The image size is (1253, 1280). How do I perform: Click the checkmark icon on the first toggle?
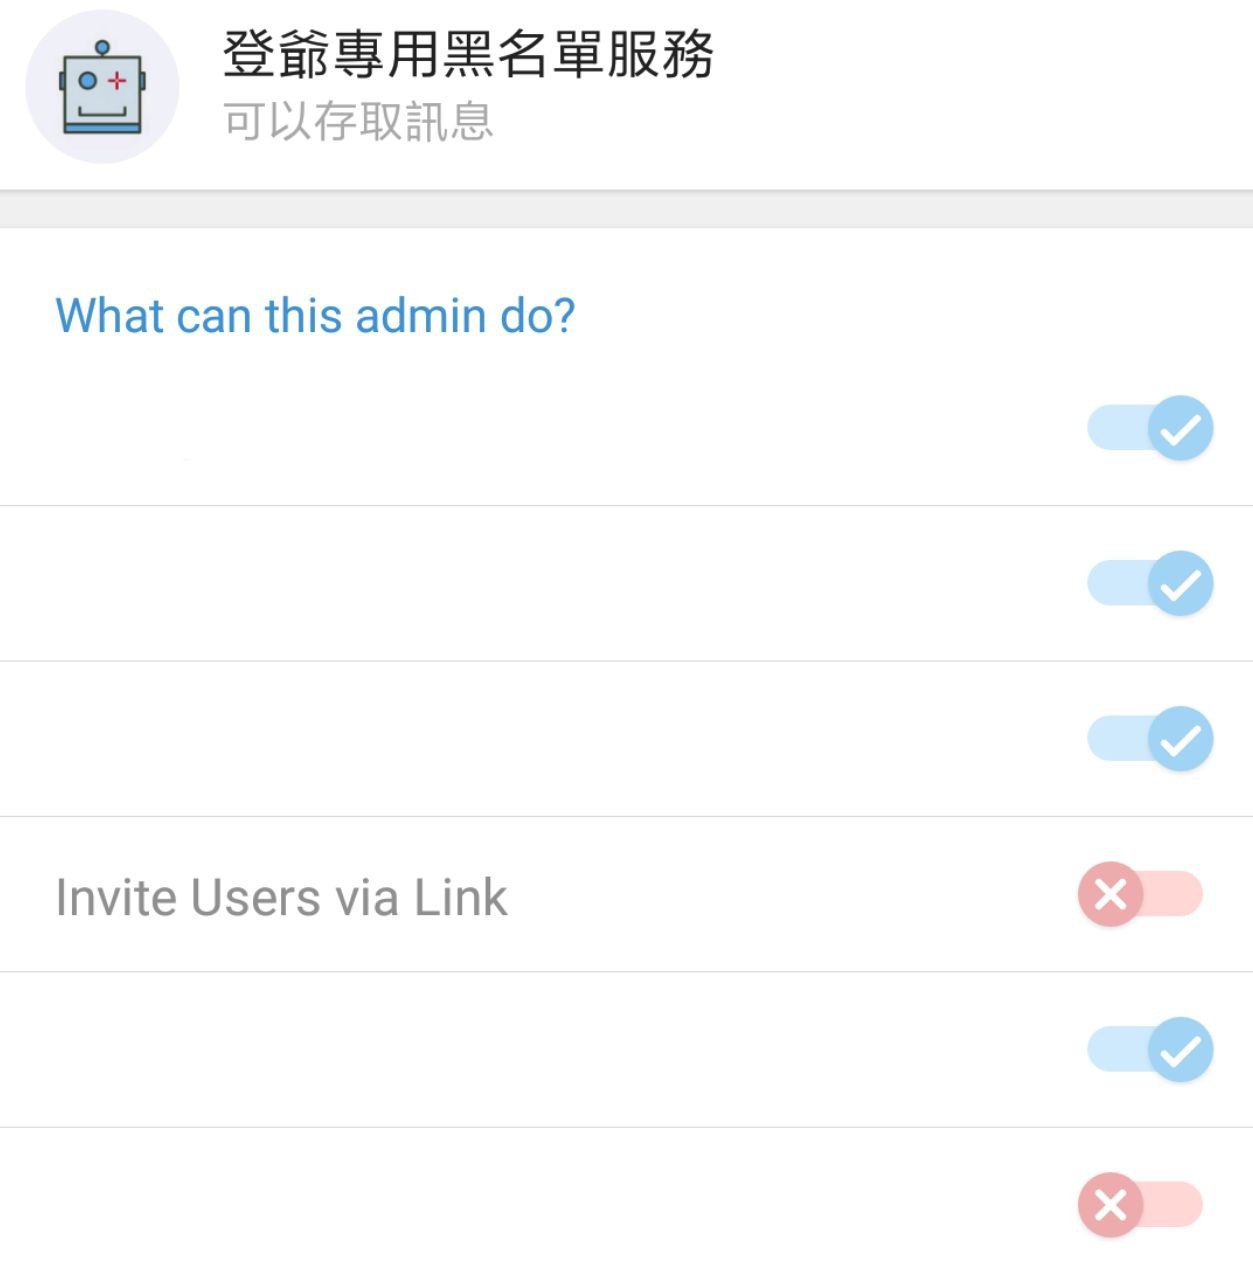(x=1181, y=428)
